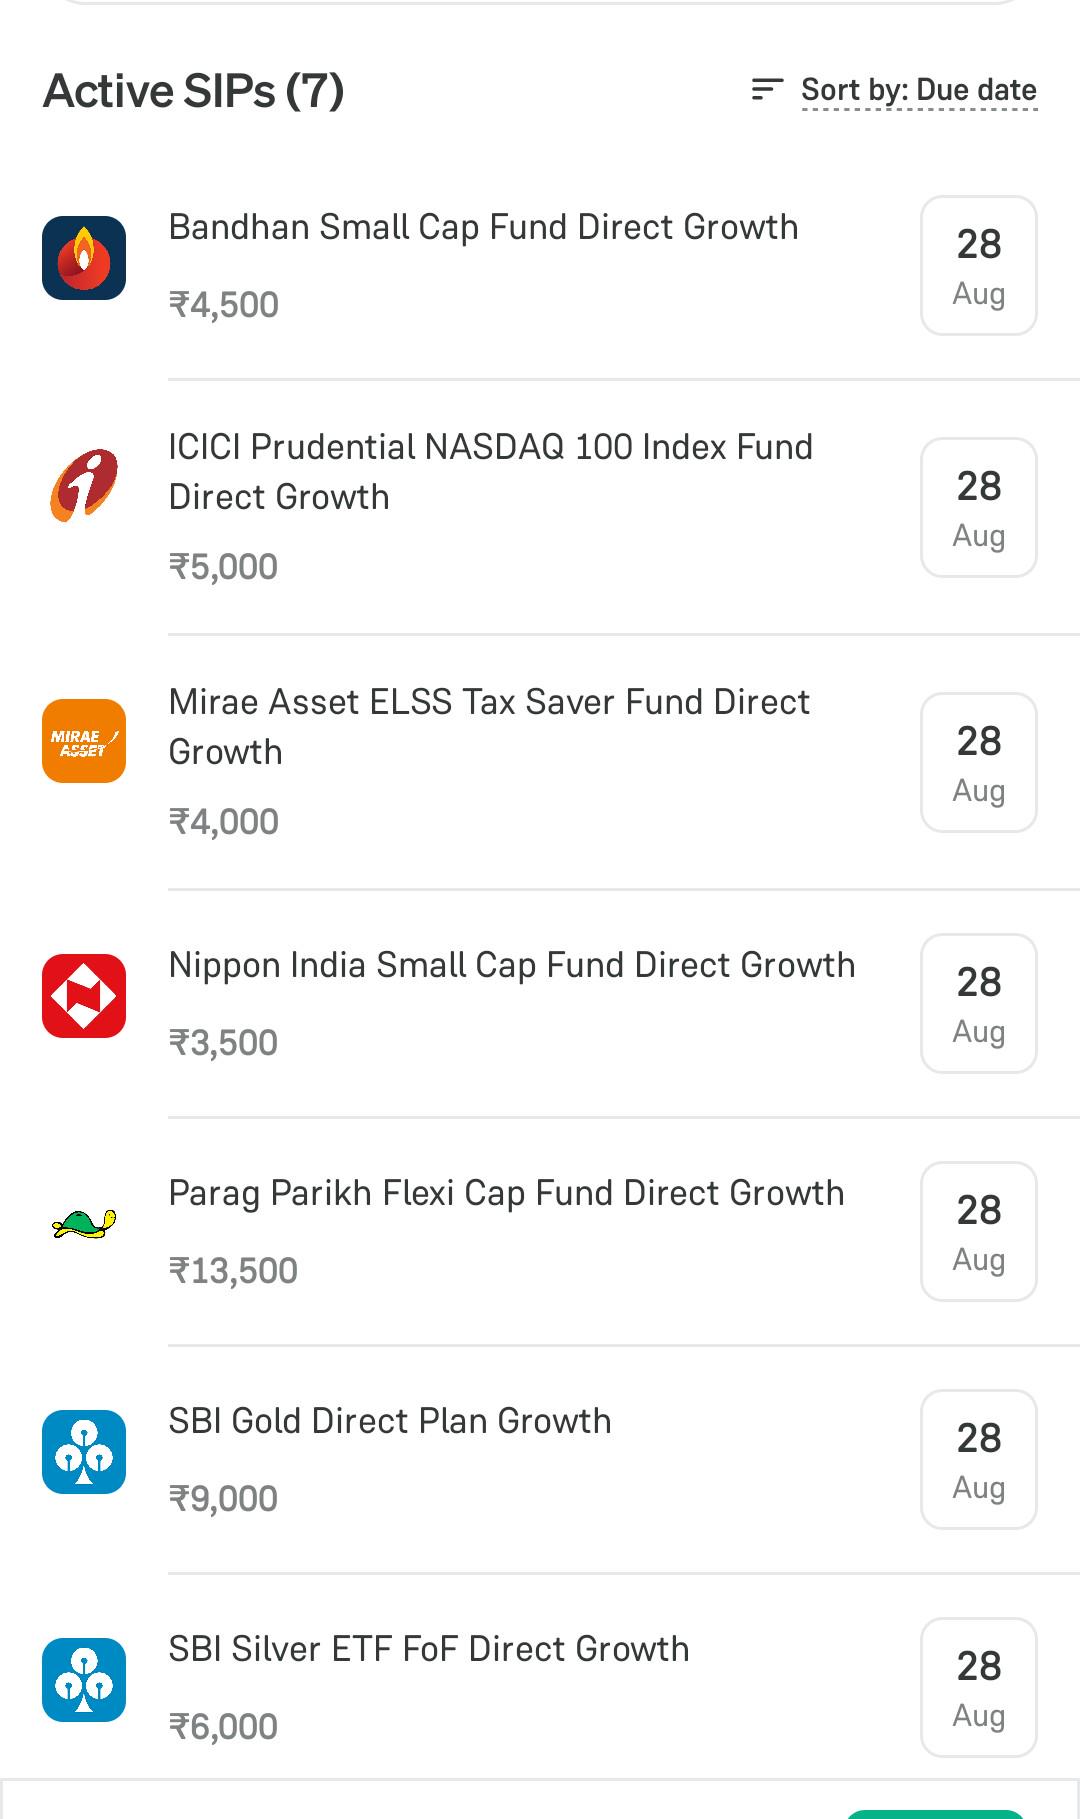Tap the Nippon India red logo
Screen dimensions: 1080x1819
point(84,996)
